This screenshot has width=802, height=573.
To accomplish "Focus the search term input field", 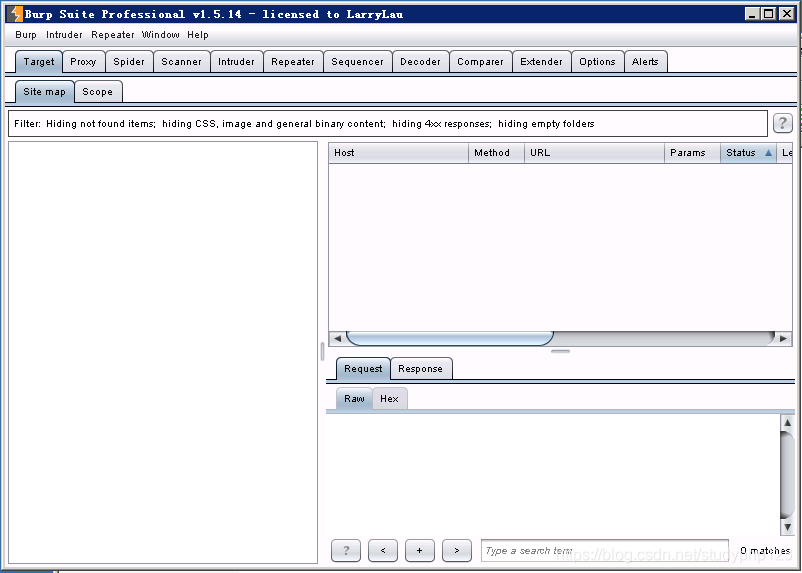I will pos(605,550).
